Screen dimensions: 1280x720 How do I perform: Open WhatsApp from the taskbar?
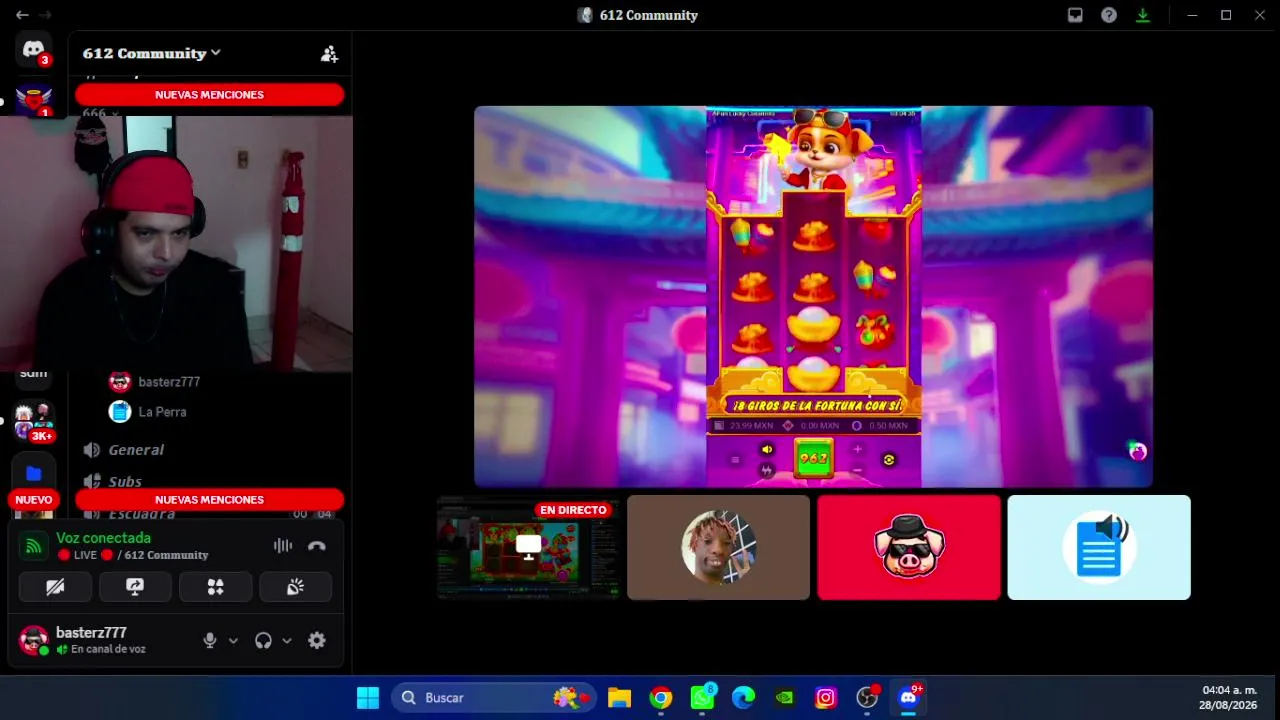coord(703,698)
